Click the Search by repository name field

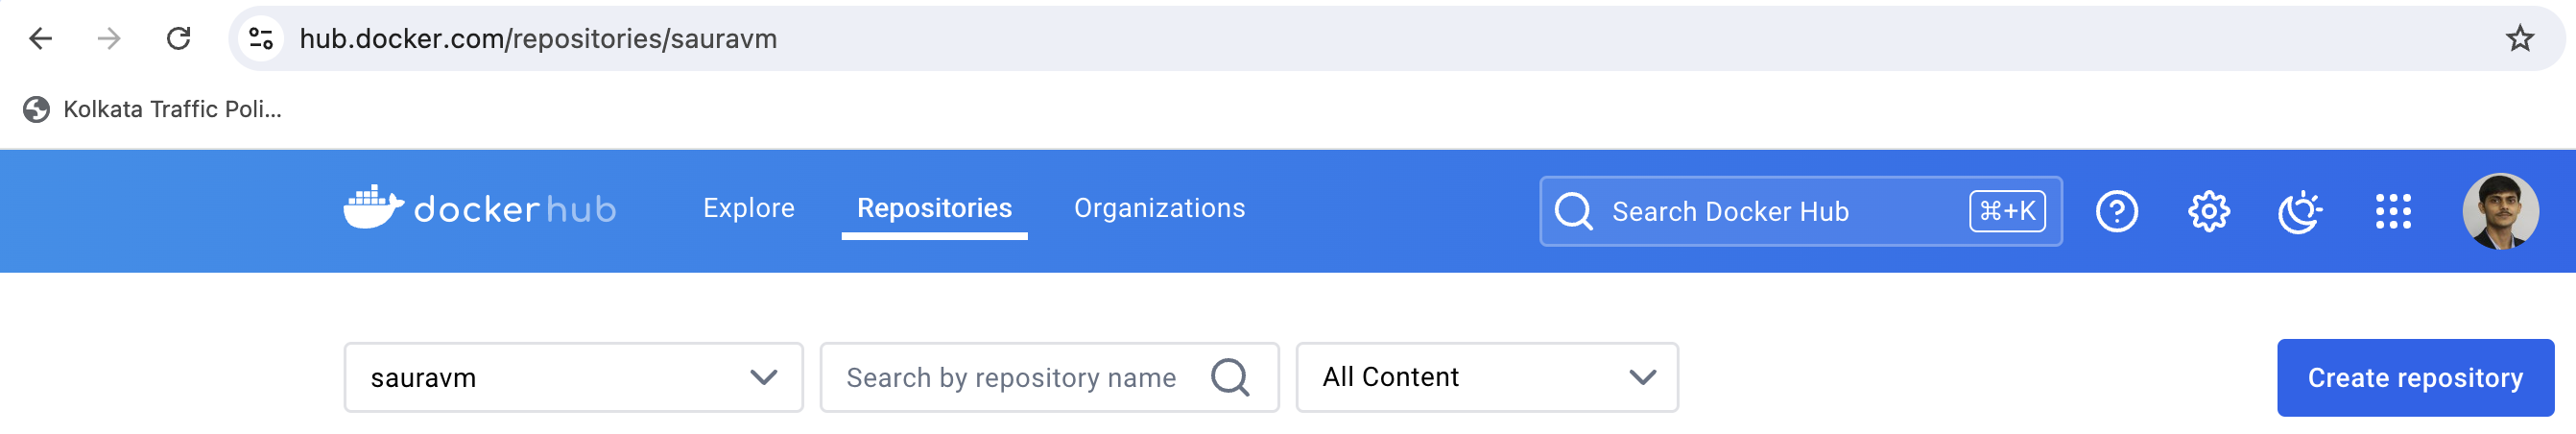click(1010, 377)
